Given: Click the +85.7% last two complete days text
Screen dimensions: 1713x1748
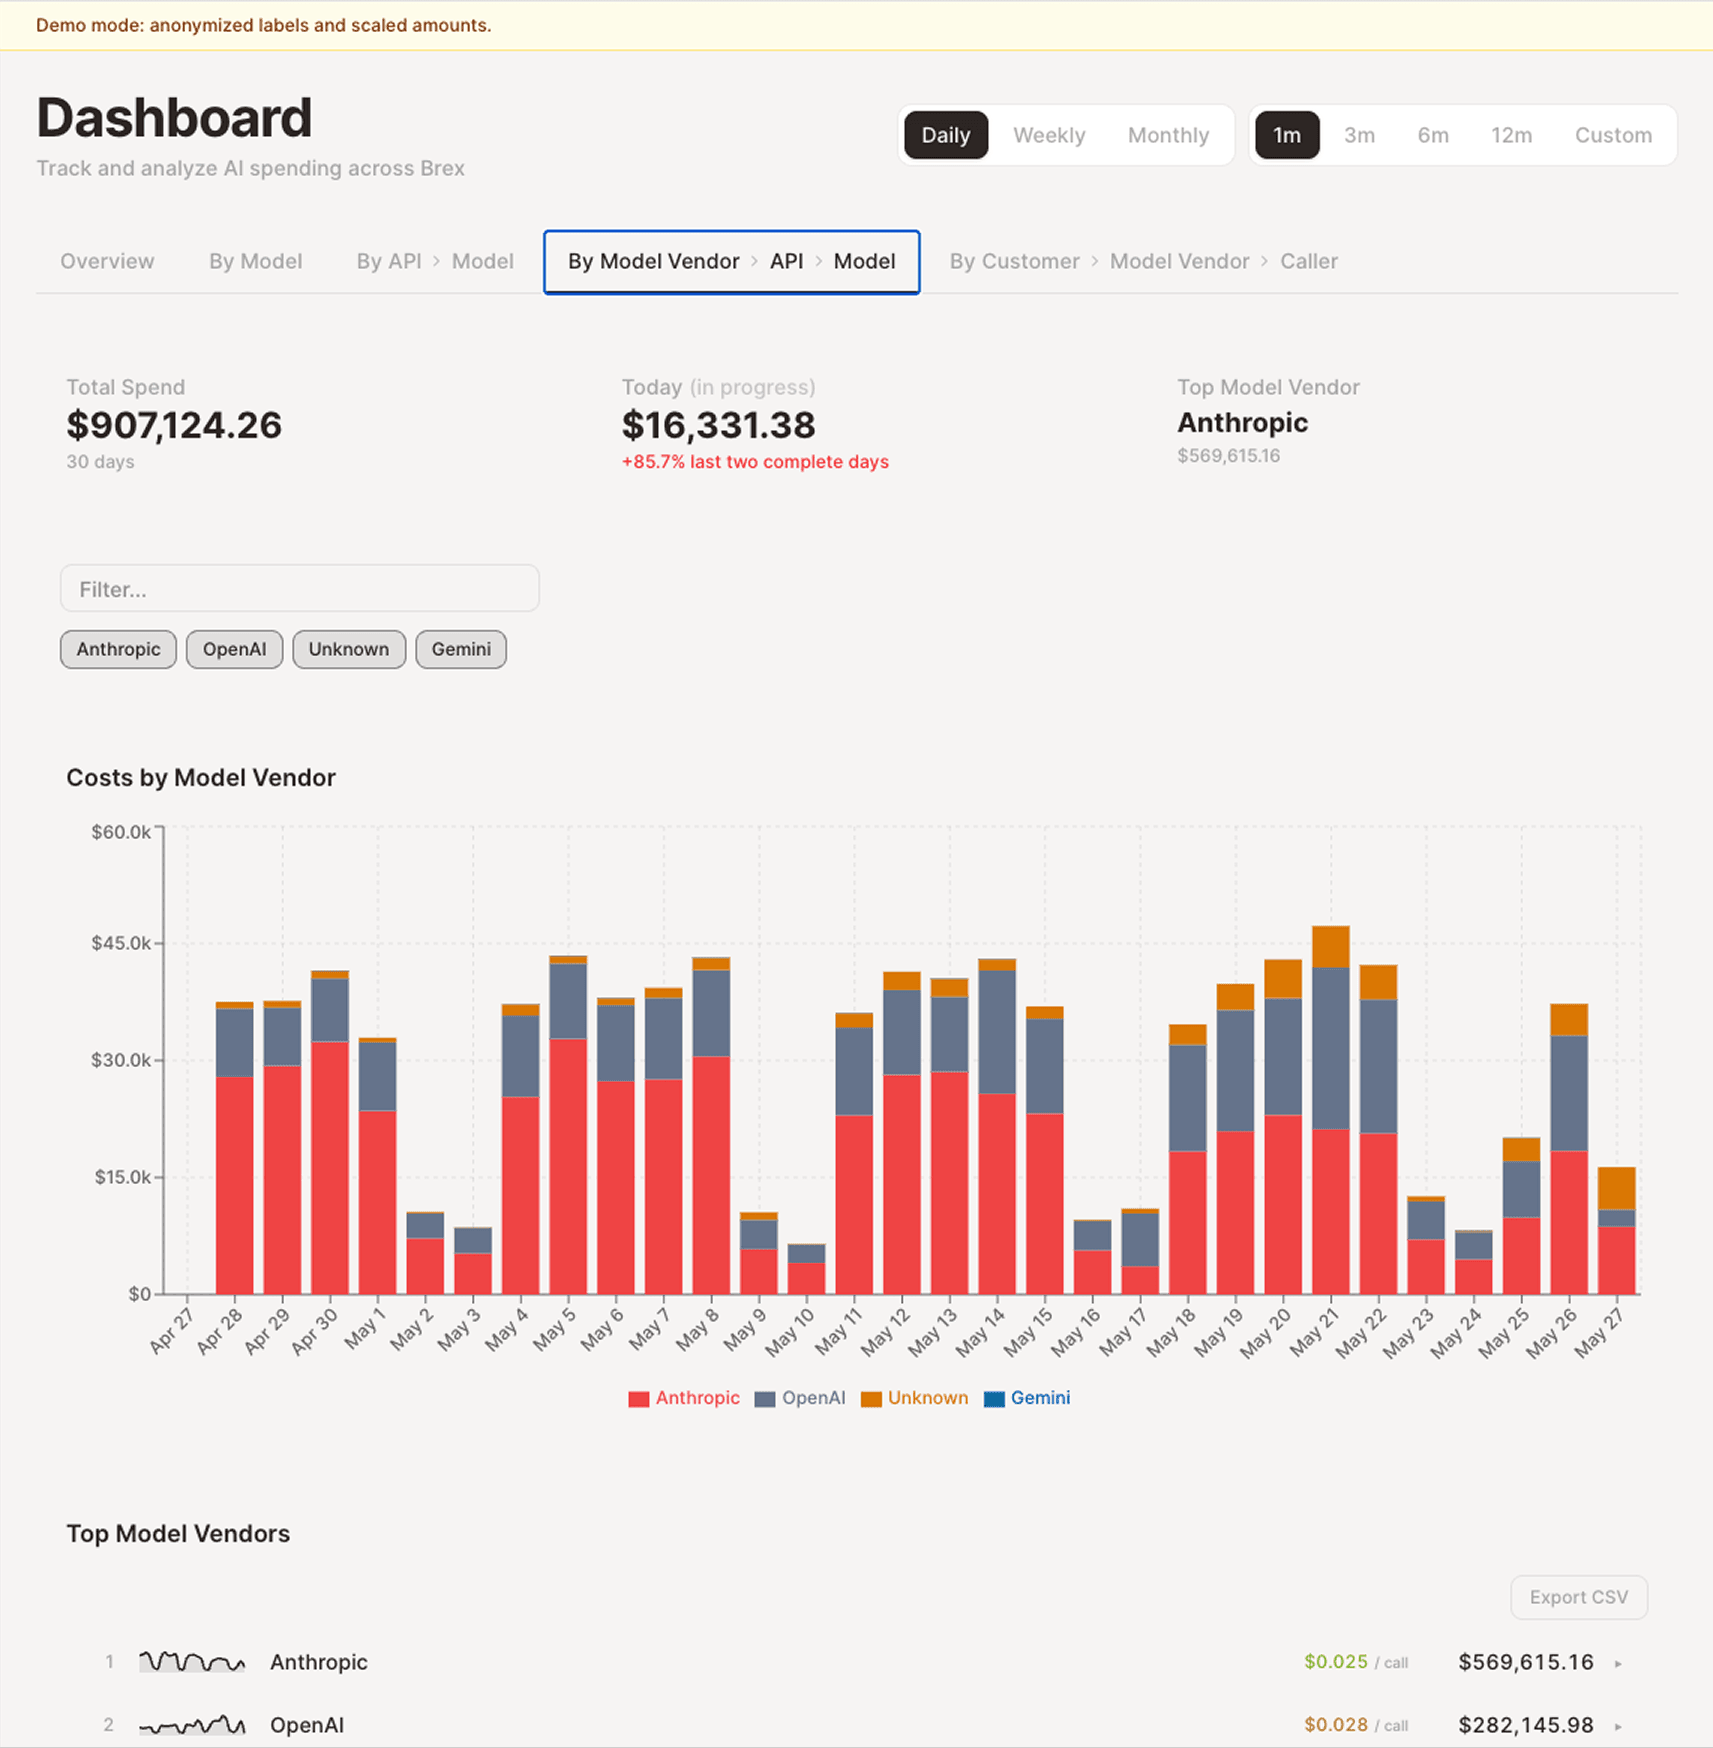Looking at the screenshot, I should point(755,462).
